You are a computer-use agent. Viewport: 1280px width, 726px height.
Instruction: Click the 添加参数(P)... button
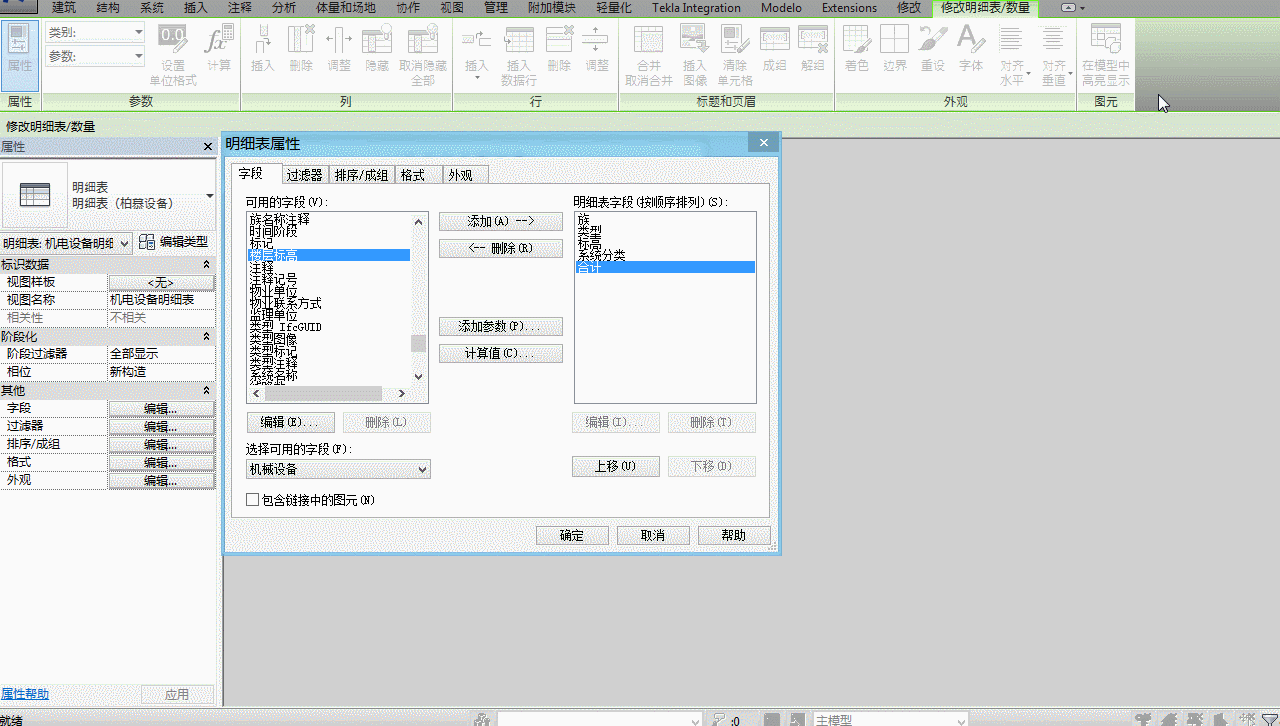click(x=501, y=326)
